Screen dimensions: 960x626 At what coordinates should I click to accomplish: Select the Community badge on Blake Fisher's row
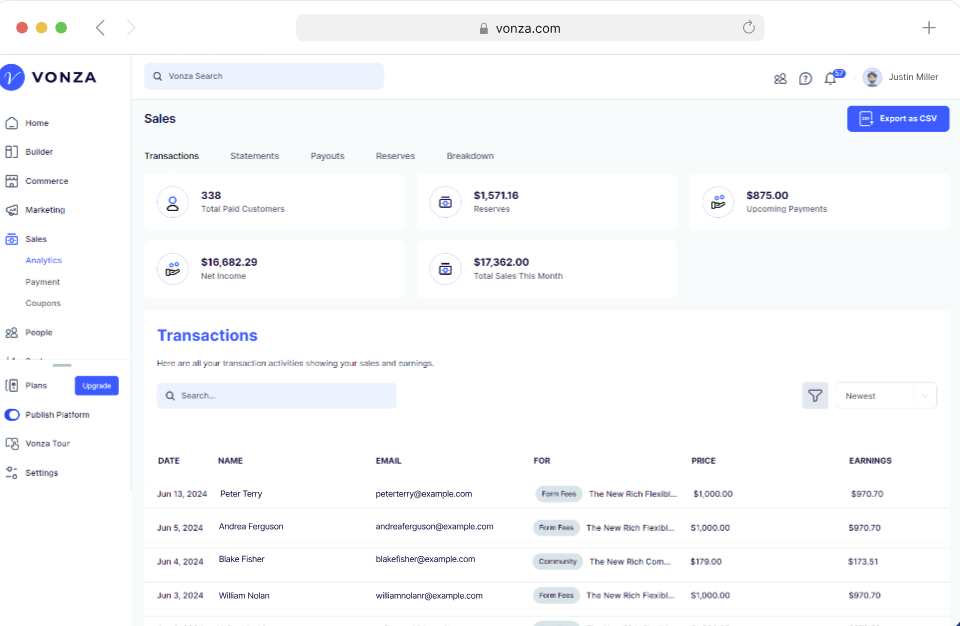point(557,561)
